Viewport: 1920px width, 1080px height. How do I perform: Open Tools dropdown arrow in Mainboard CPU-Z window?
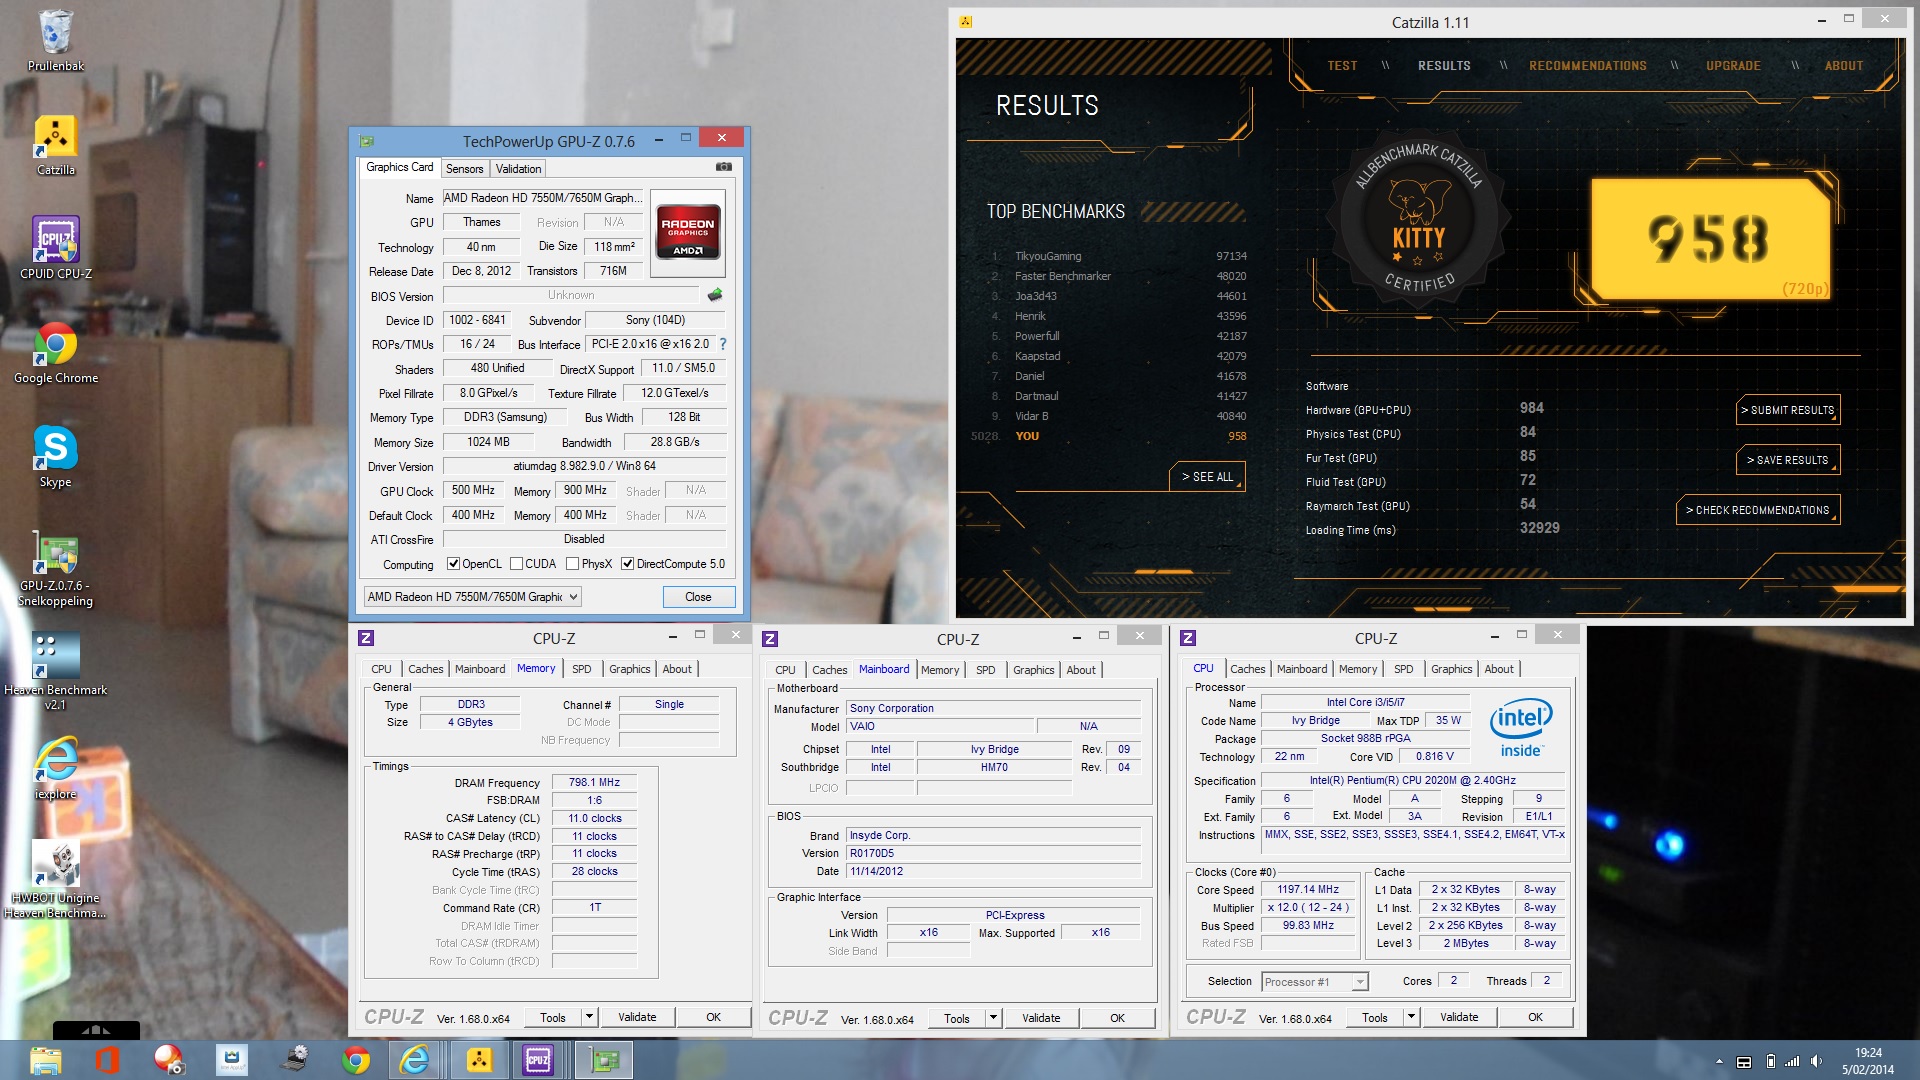click(x=994, y=1018)
